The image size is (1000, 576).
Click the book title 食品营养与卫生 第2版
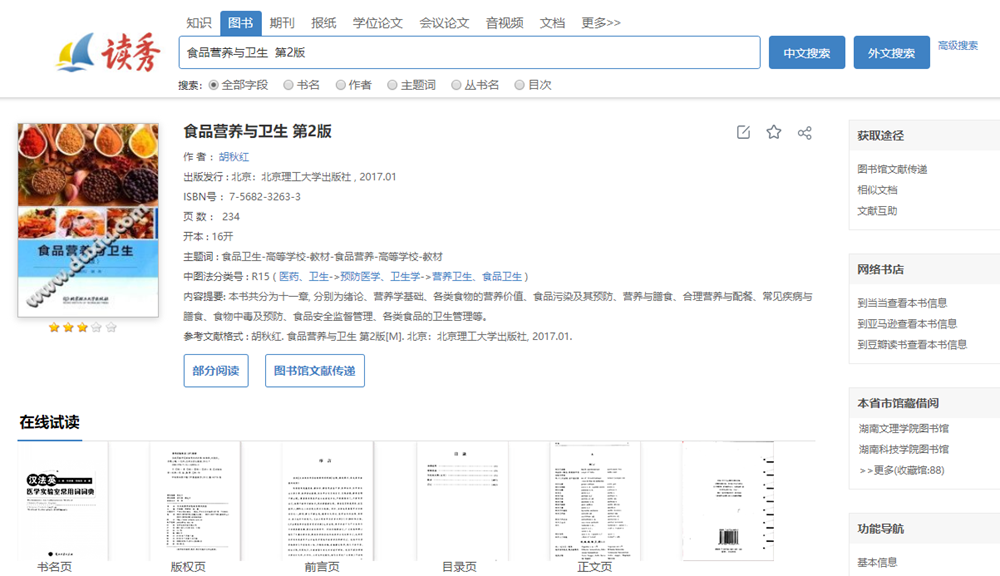[x=258, y=131]
